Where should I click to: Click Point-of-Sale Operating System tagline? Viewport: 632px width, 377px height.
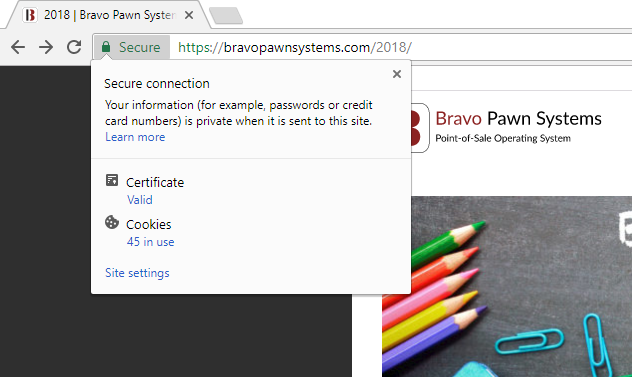point(503,138)
